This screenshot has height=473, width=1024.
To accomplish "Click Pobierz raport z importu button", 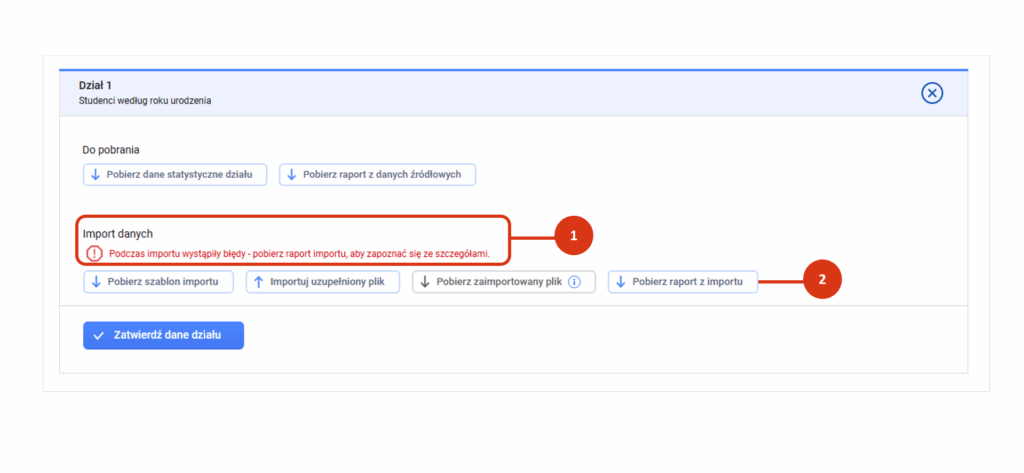I will point(682,282).
